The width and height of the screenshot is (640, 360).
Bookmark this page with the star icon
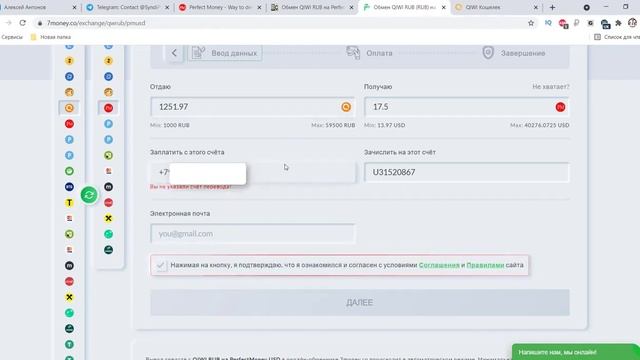[x=531, y=23]
